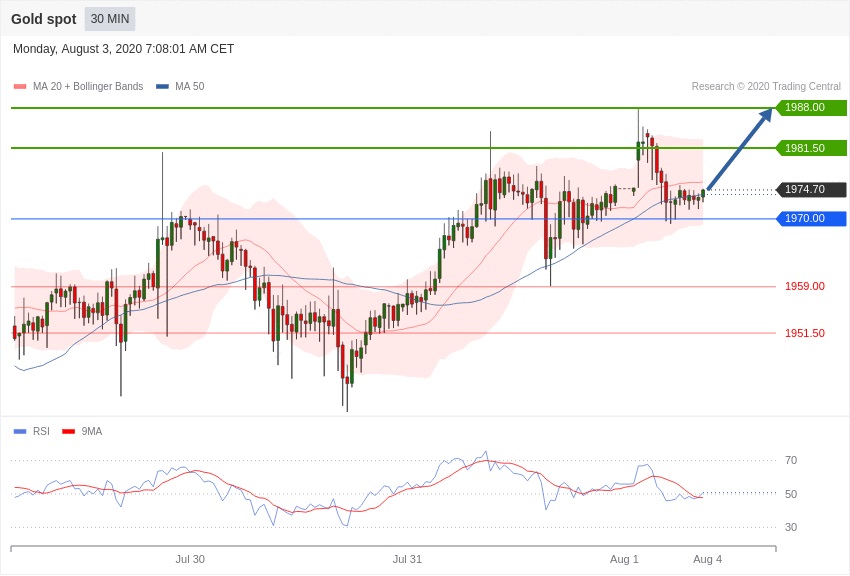Image resolution: width=850 pixels, height=576 pixels.
Task: Click the 30 MIN timeframe button
Action: (110, 19)
